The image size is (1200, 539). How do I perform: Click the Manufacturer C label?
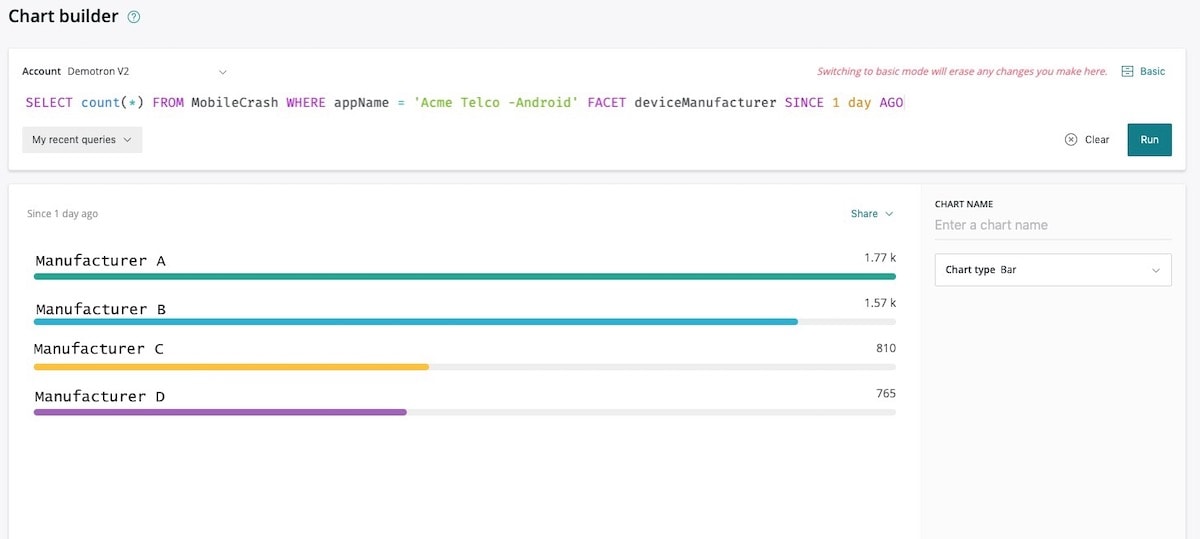[x=99, y=349]
